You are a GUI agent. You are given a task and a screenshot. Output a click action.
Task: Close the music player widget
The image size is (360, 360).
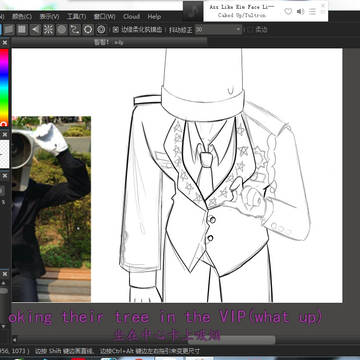pos(323,6)
